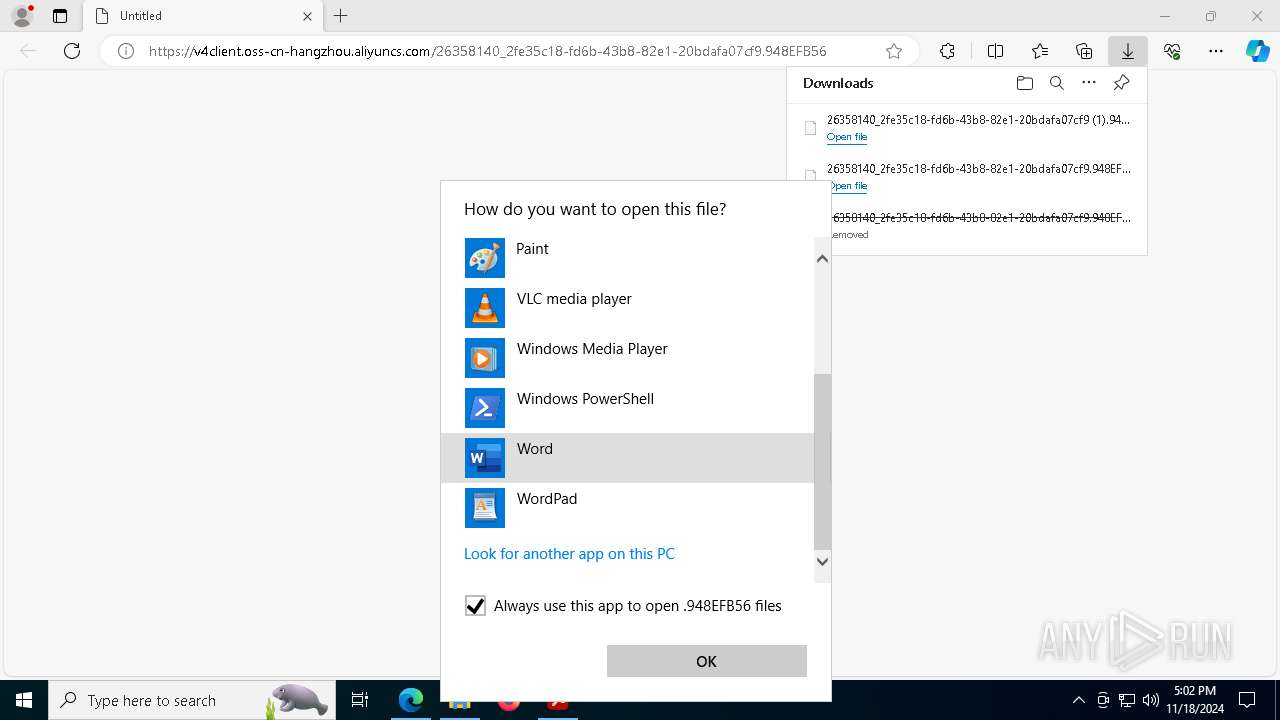1280x720 pixels.
Task: Click the address bar URL
Action: [x=487, y=51]
